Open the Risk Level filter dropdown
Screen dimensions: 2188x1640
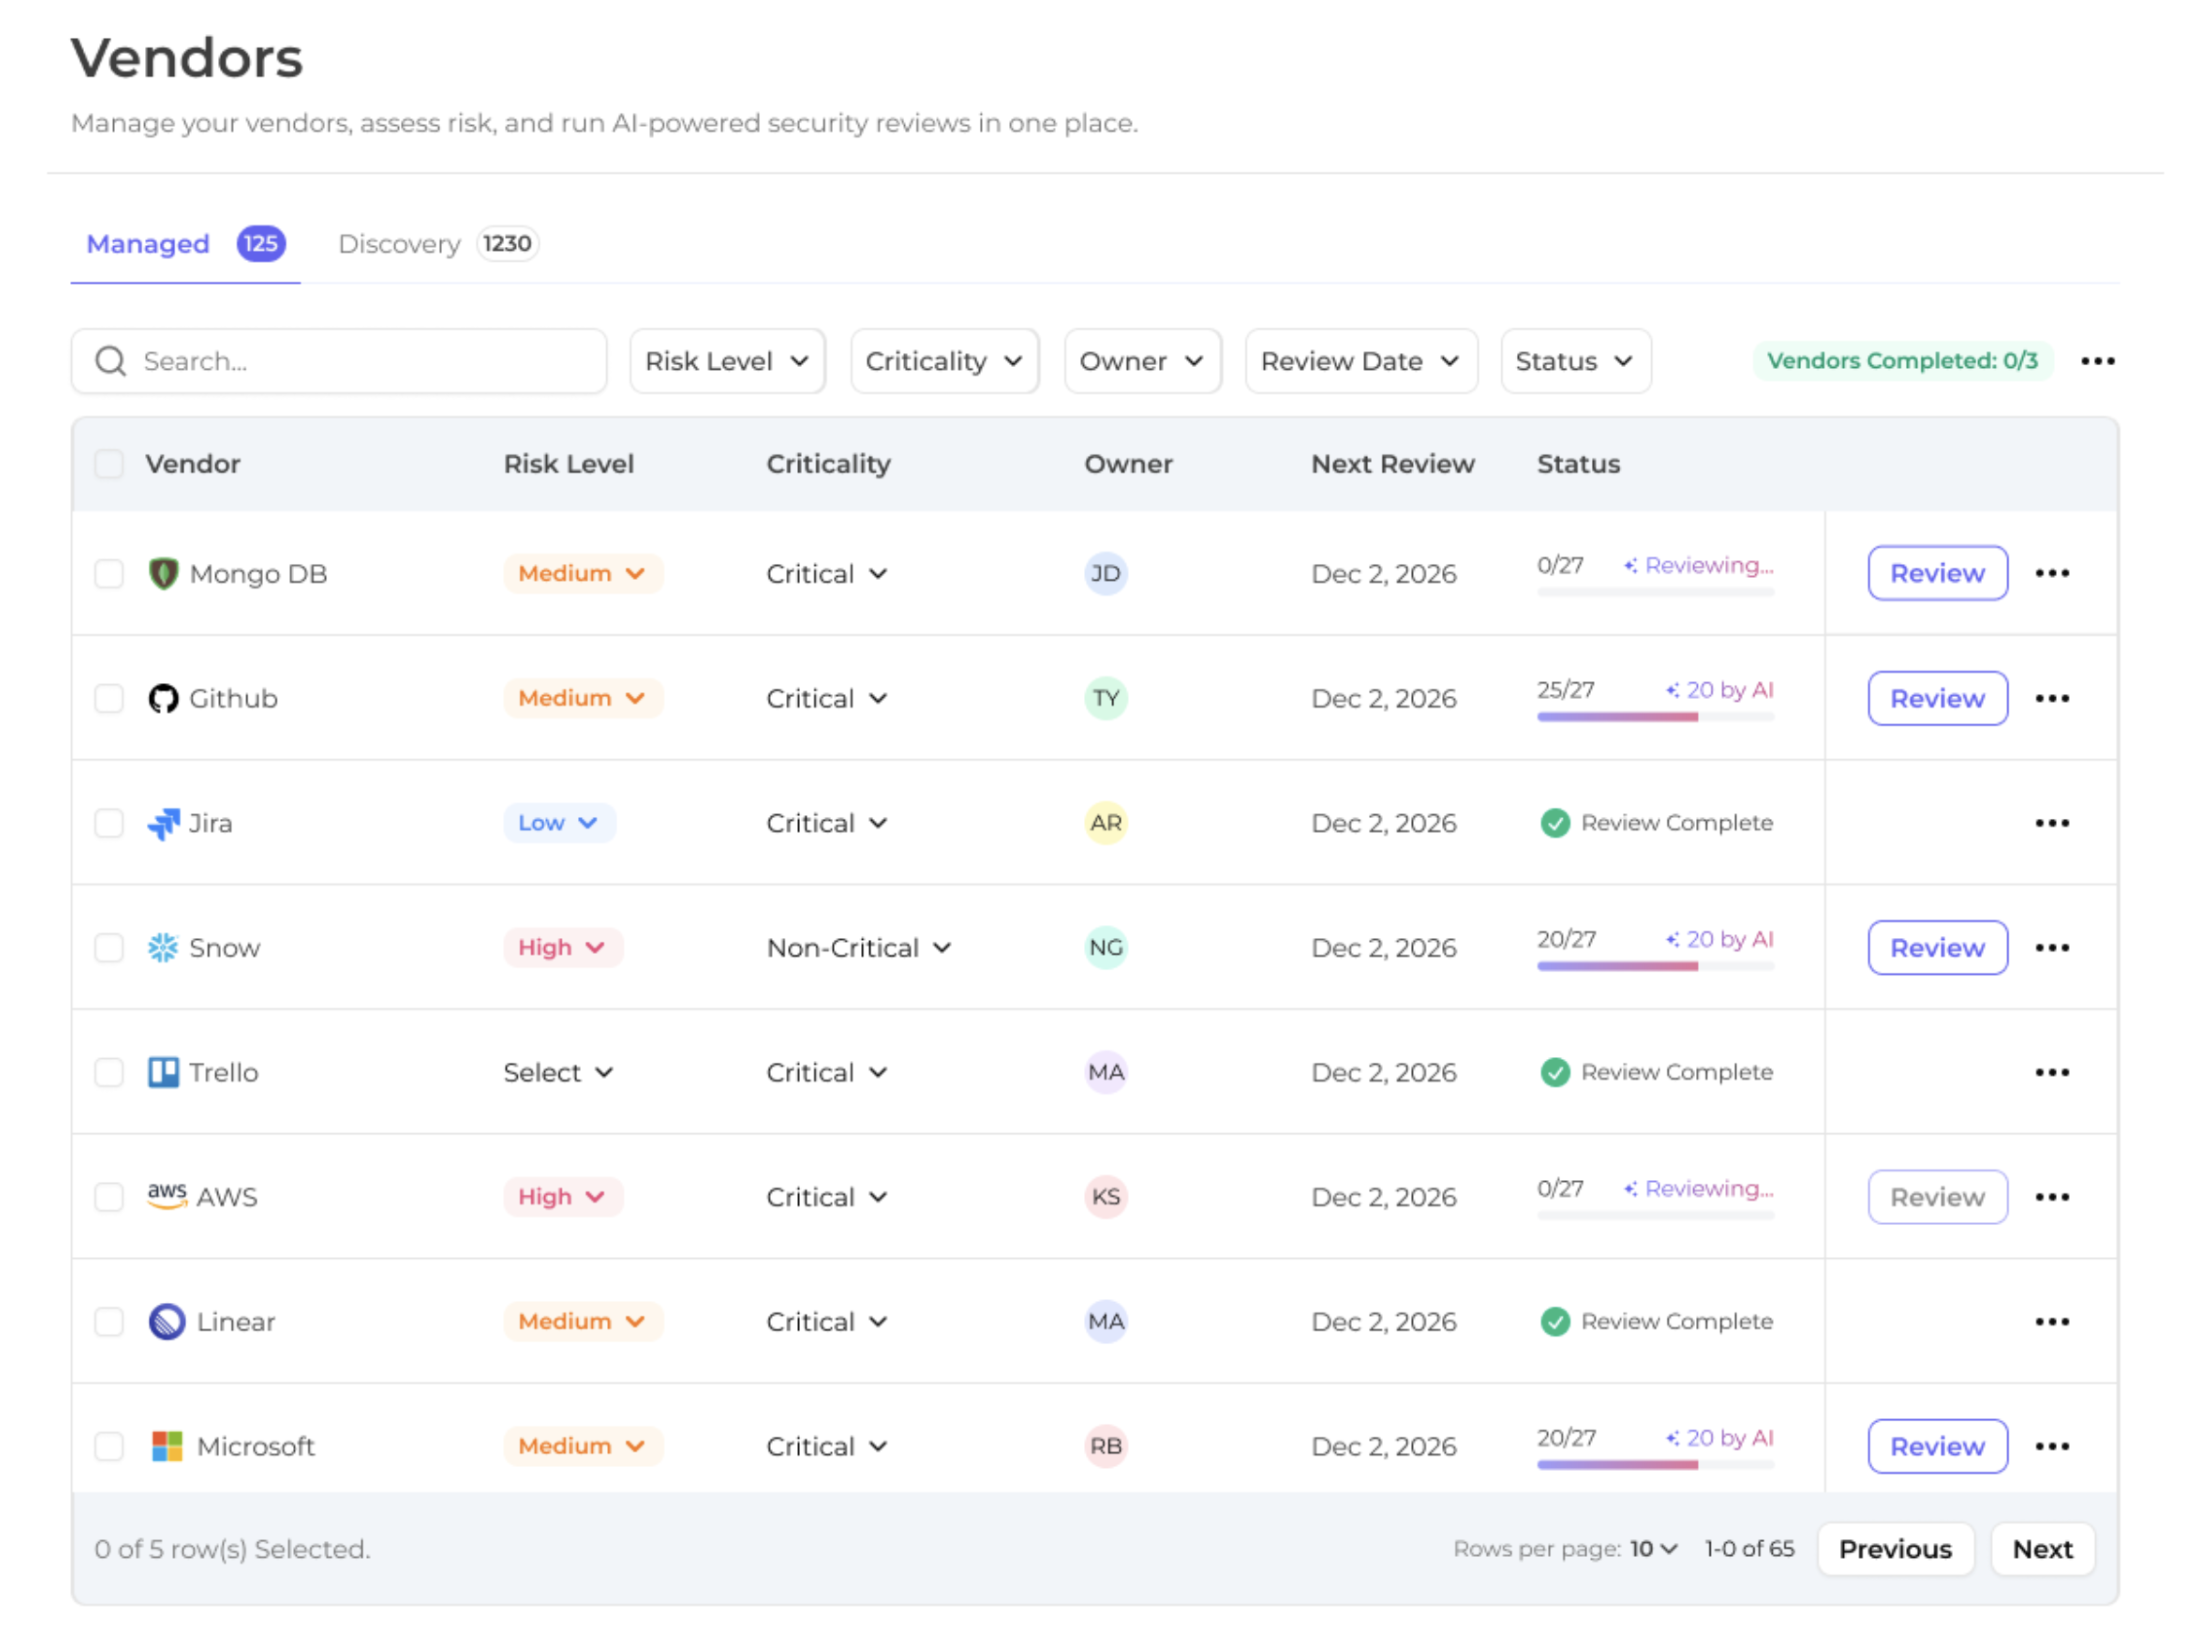pyautogui.click(x=727, y=361)
